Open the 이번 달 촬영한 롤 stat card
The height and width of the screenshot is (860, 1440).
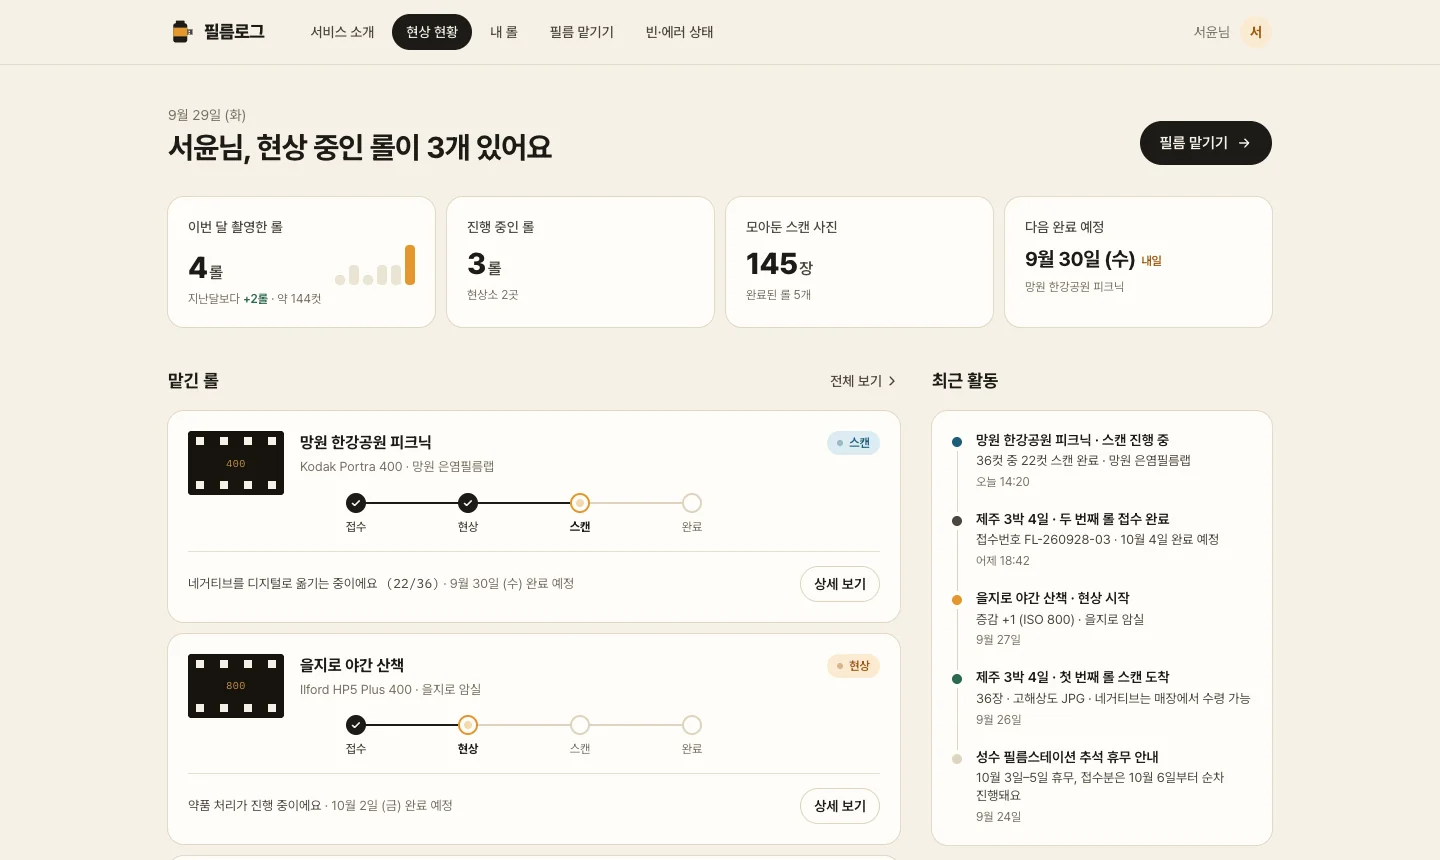coord(301,262)
